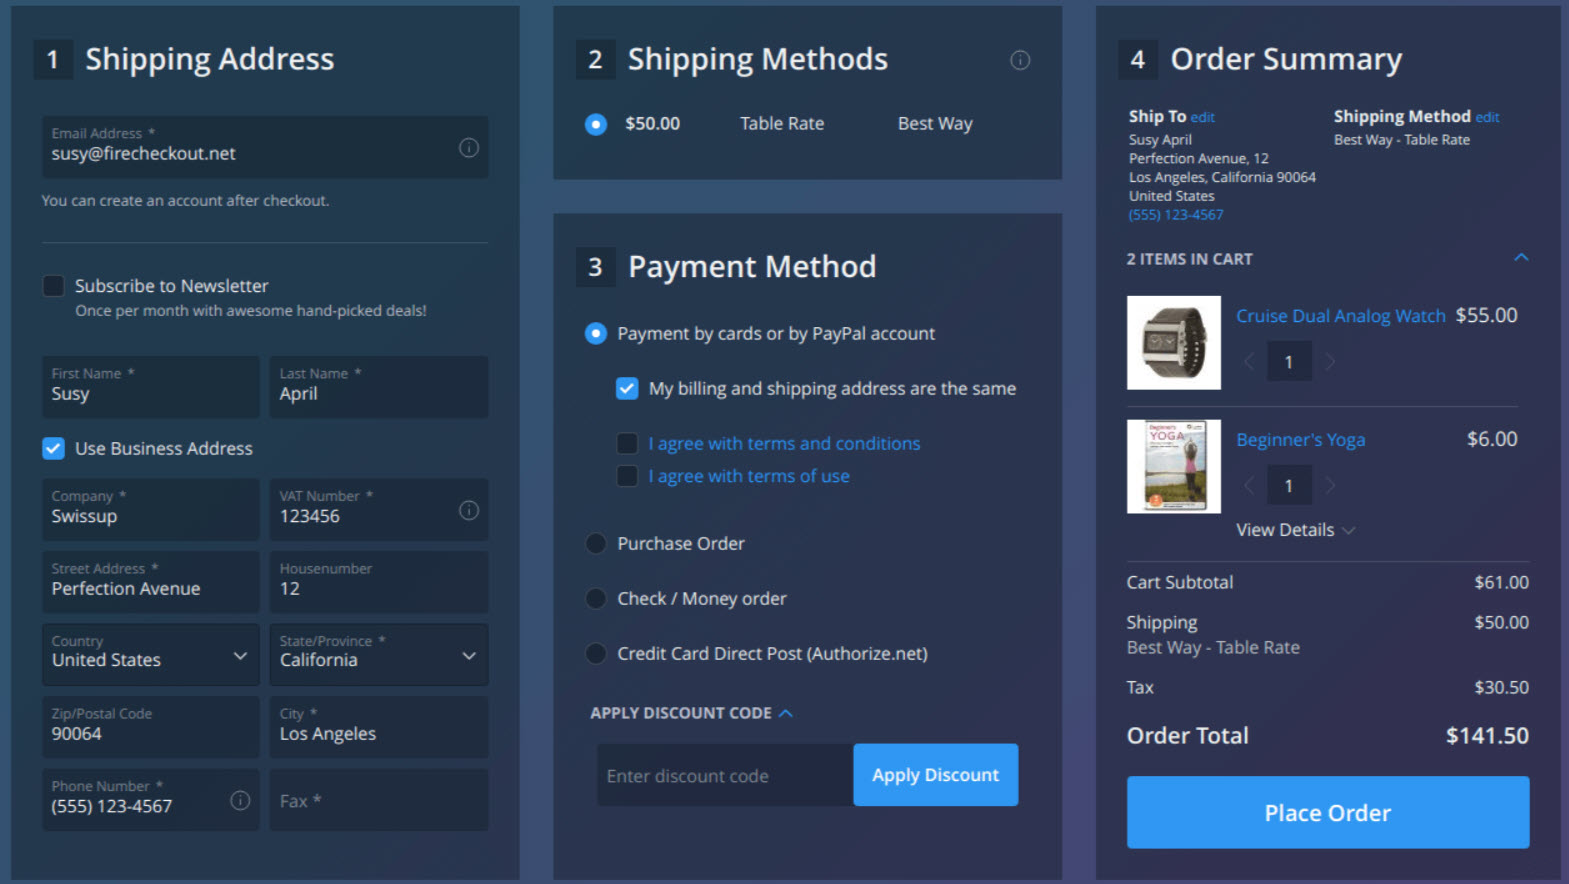Click the Enter discount code field
1569x884 pixels.
pos(724,776)
